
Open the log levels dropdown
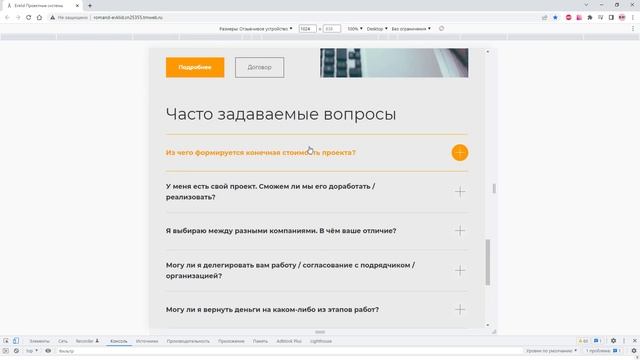pos(551,351)
